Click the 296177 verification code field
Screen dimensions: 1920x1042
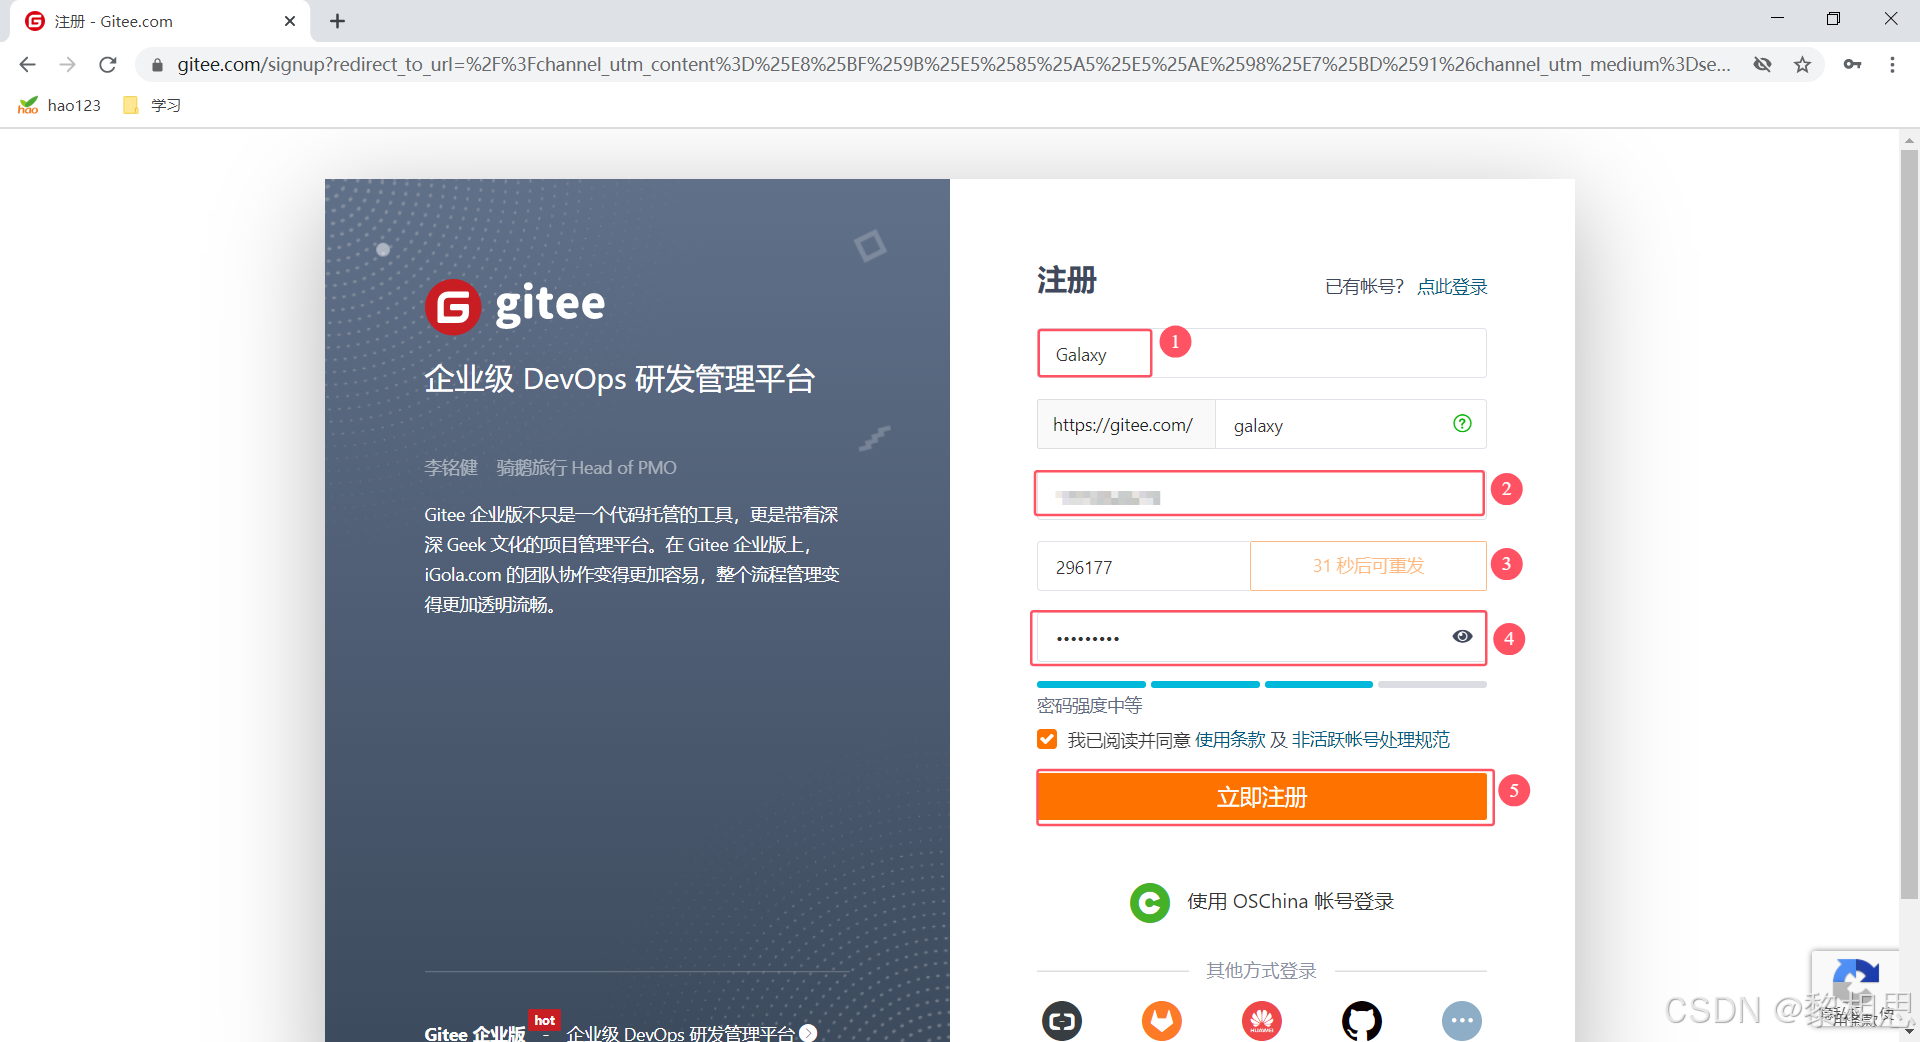1143,567
